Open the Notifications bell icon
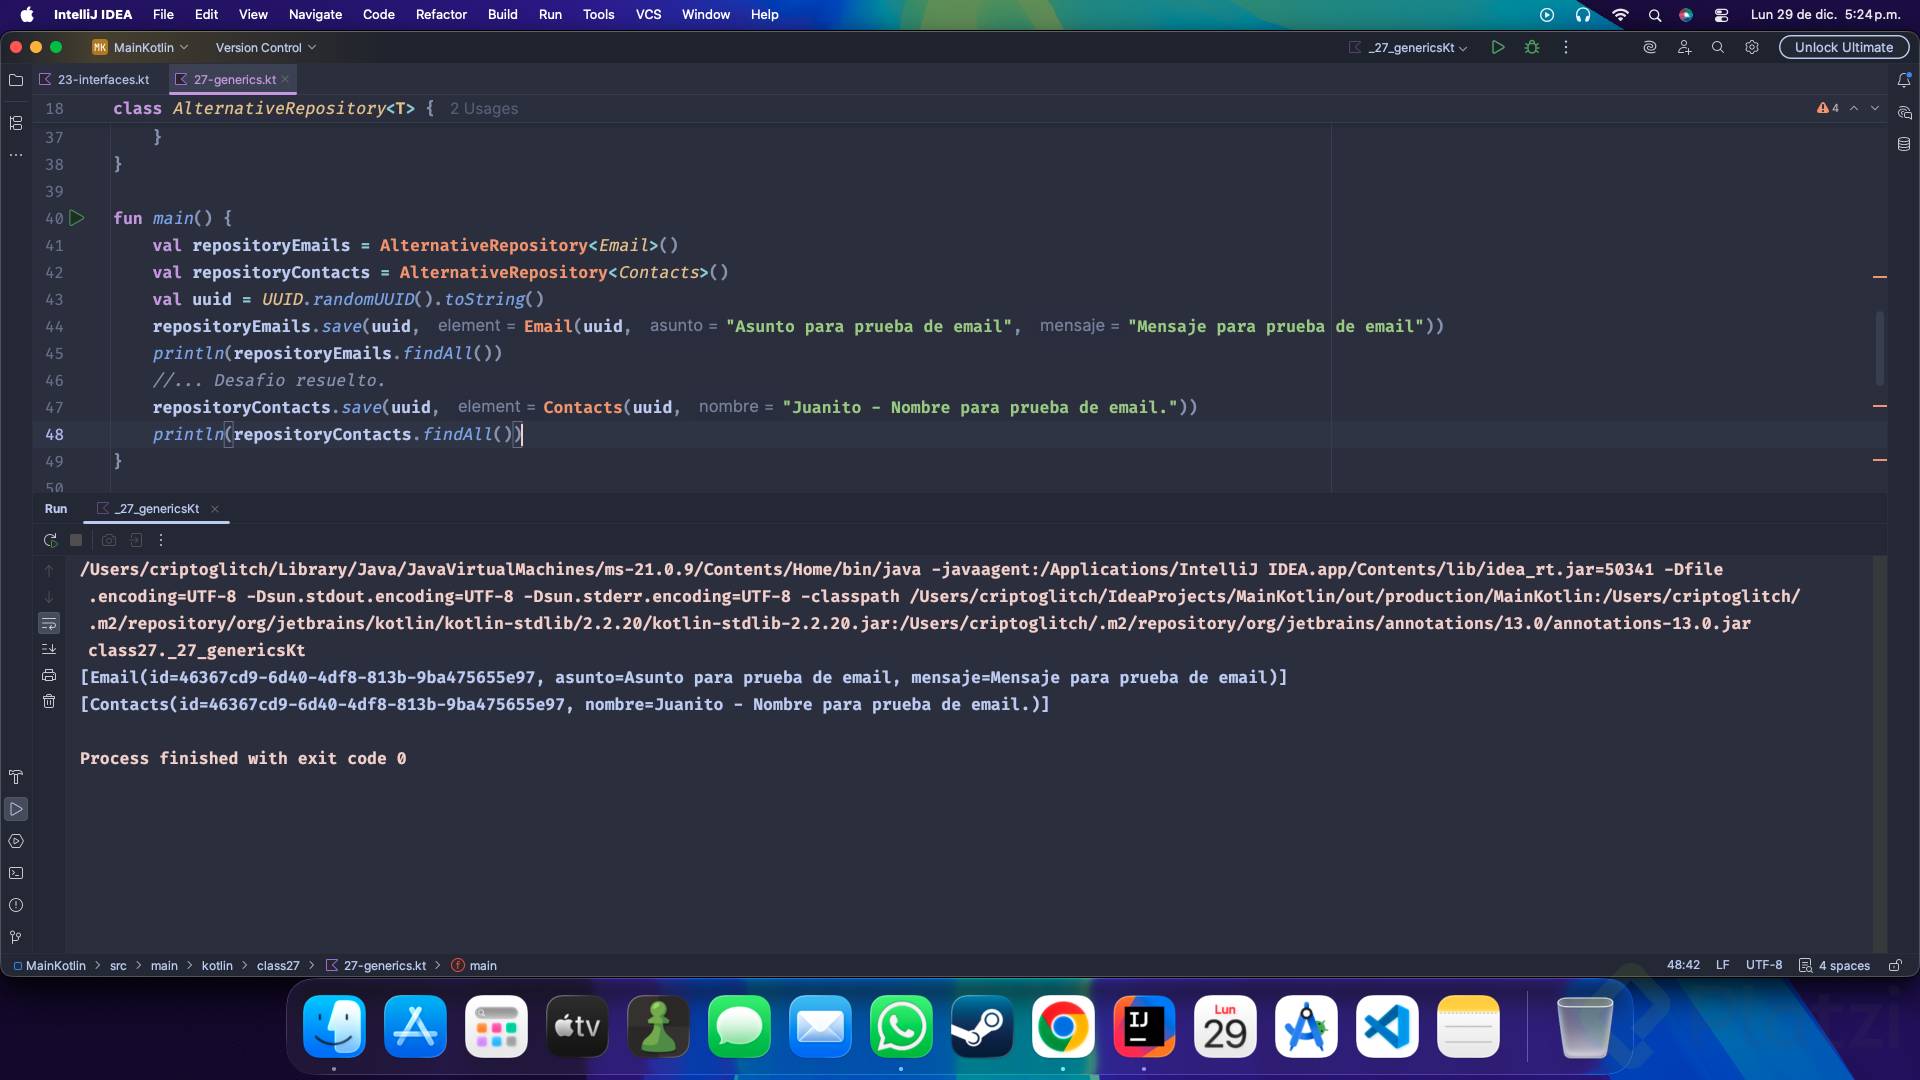 1904,80
